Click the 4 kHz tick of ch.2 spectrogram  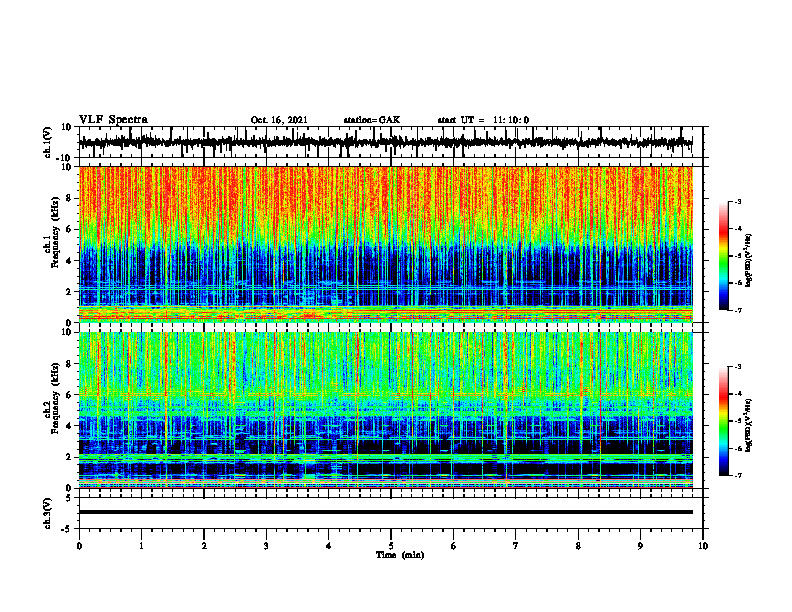coord(68,426)
